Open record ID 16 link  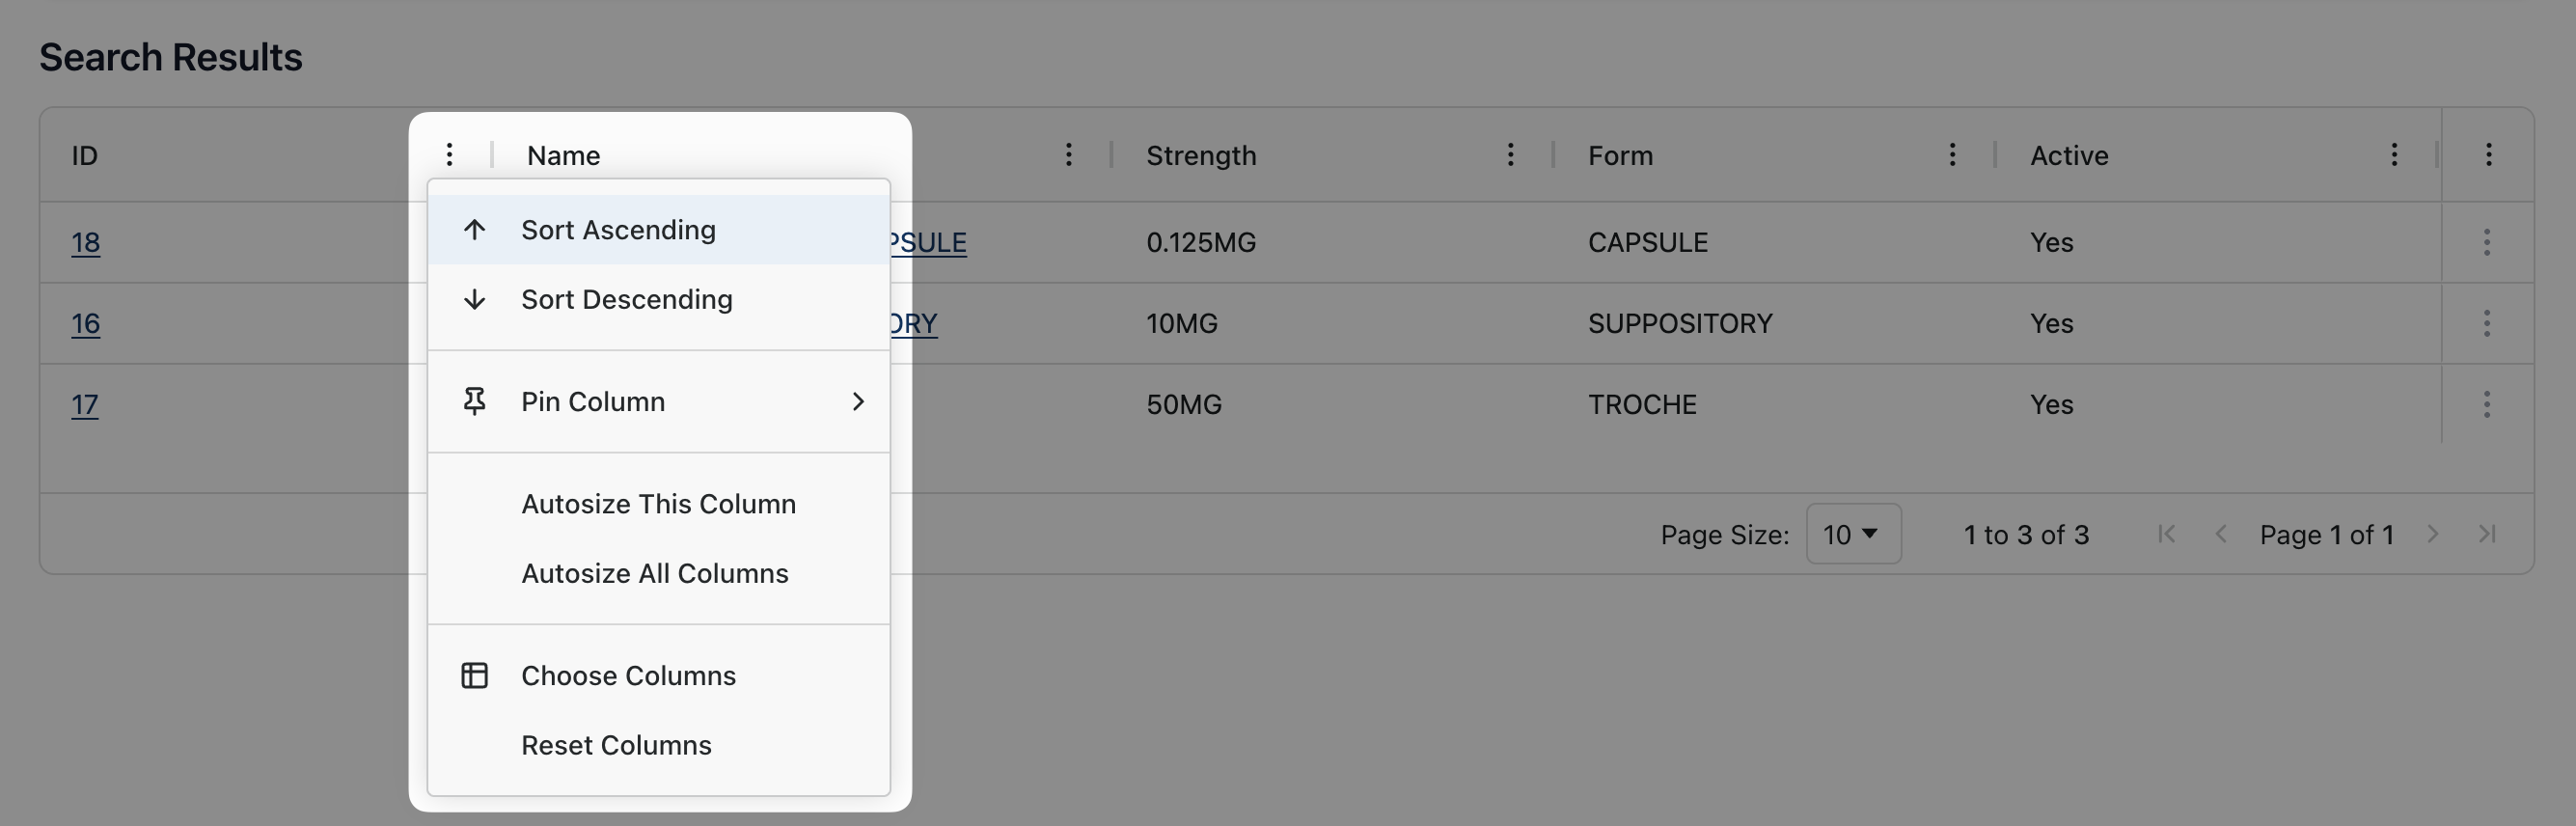click(85, 324)
